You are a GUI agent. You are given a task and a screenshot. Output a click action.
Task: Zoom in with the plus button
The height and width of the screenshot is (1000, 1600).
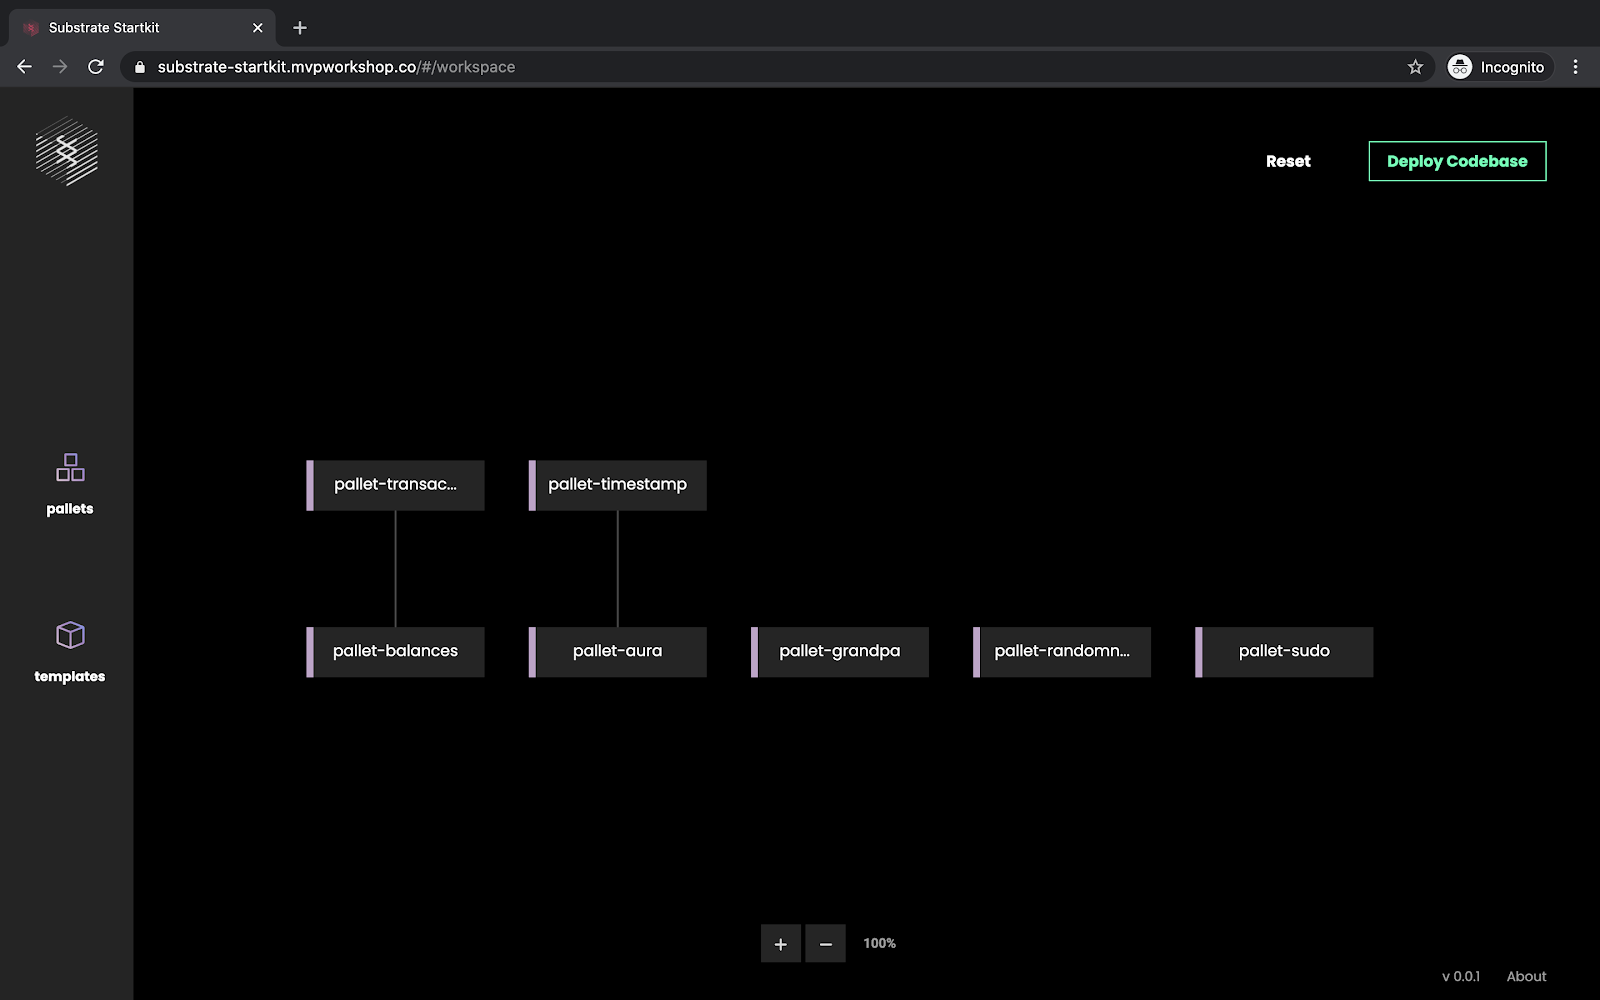780,944
